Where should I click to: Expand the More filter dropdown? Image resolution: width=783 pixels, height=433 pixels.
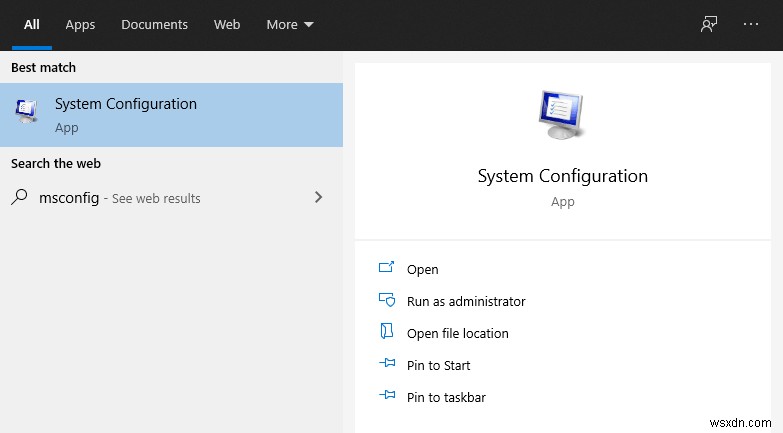(290, 24)
